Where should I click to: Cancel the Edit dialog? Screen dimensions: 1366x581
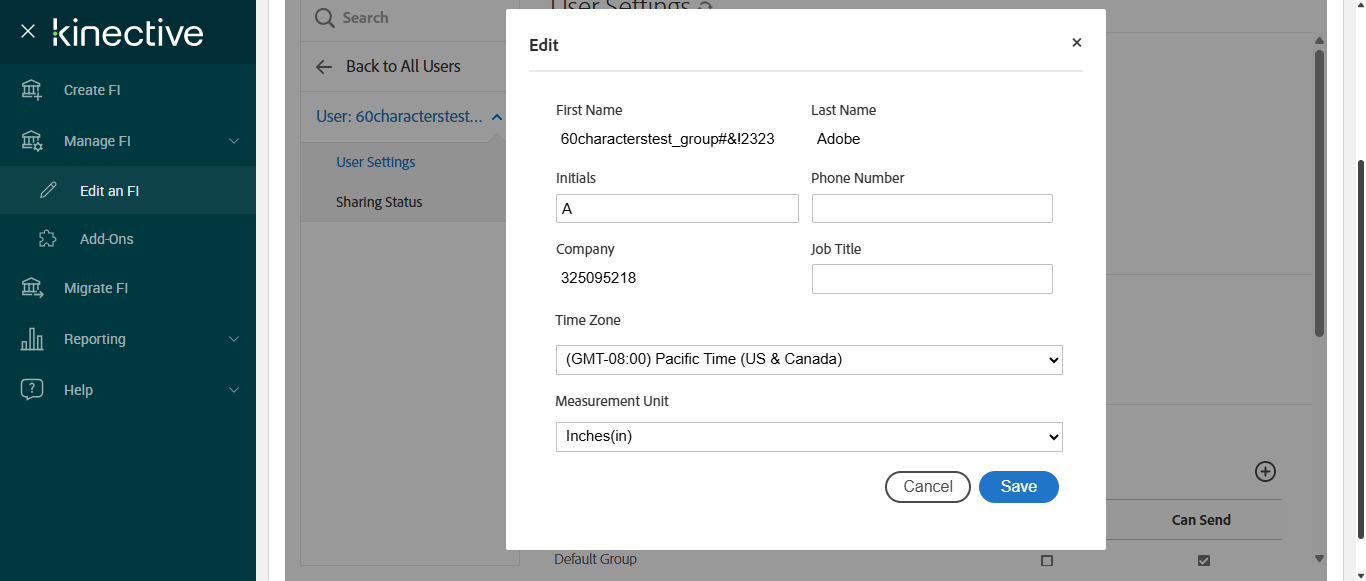927,487
